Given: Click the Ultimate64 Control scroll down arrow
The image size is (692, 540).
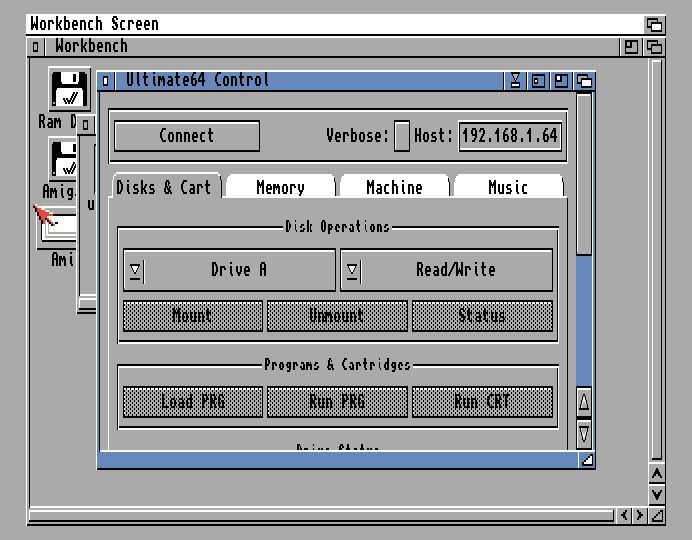Looking at the screenshot, I should coord(583,434).
